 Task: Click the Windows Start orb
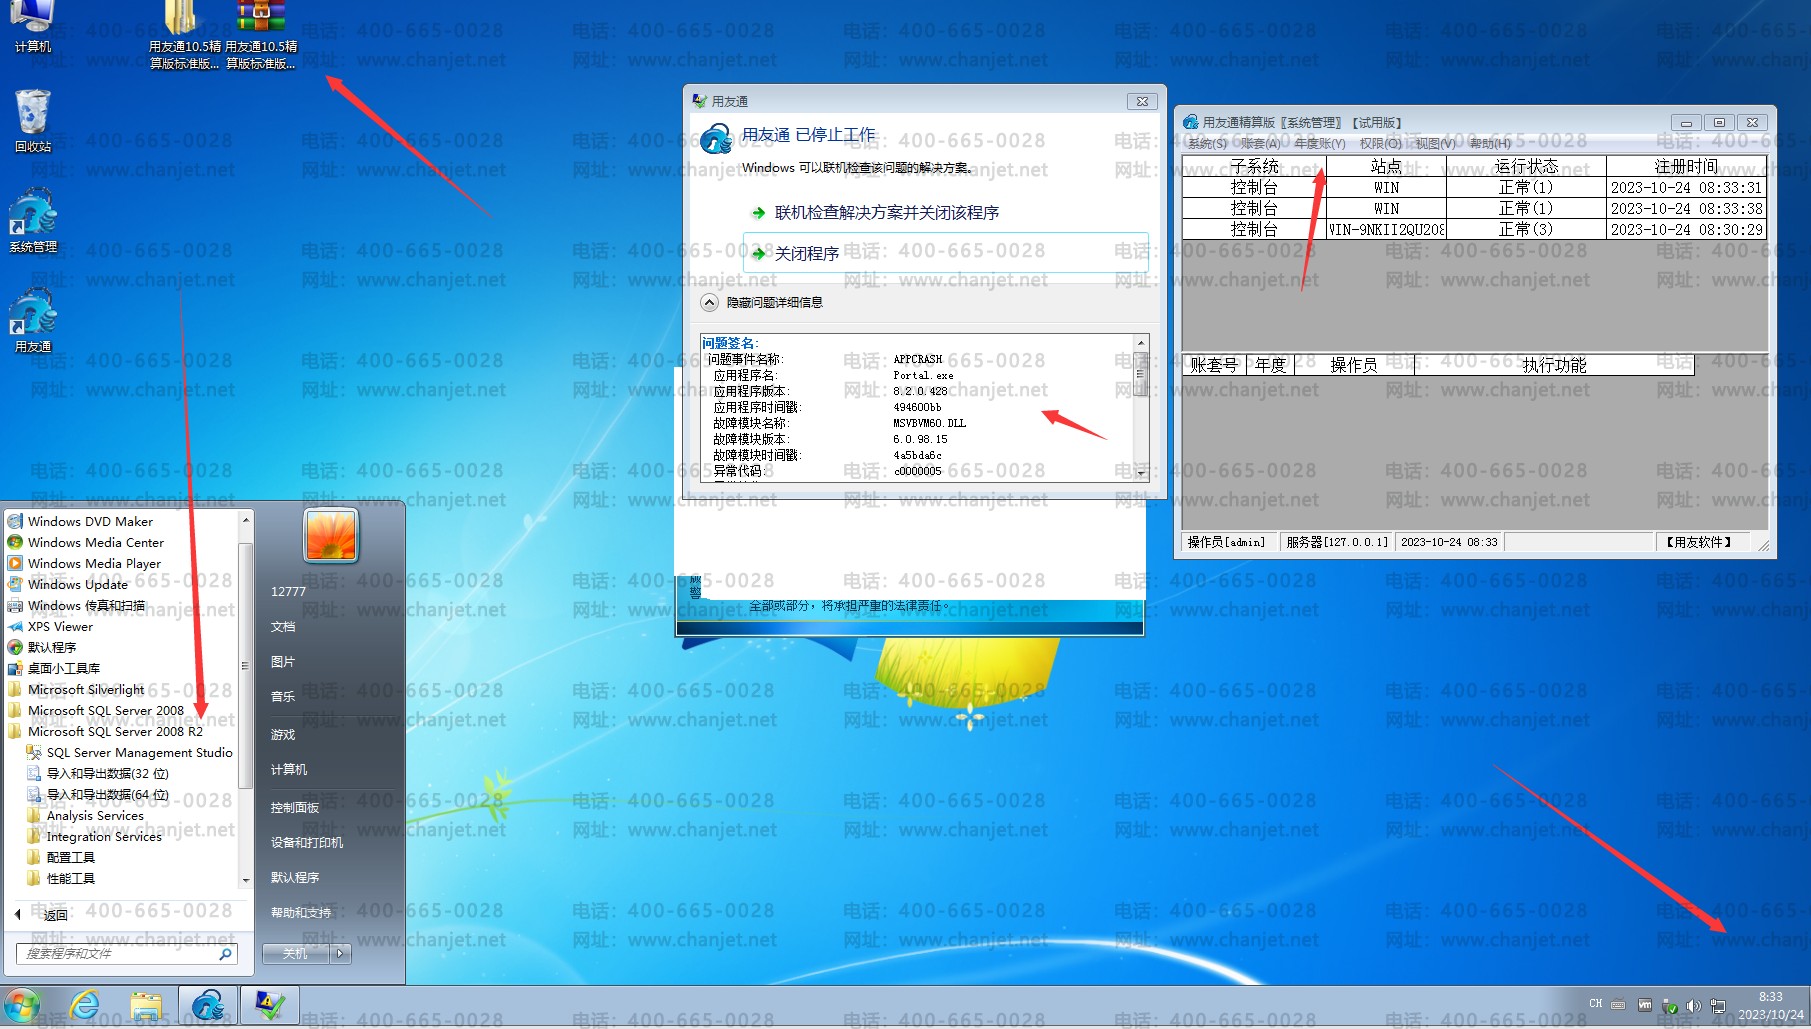[22, 1006]
